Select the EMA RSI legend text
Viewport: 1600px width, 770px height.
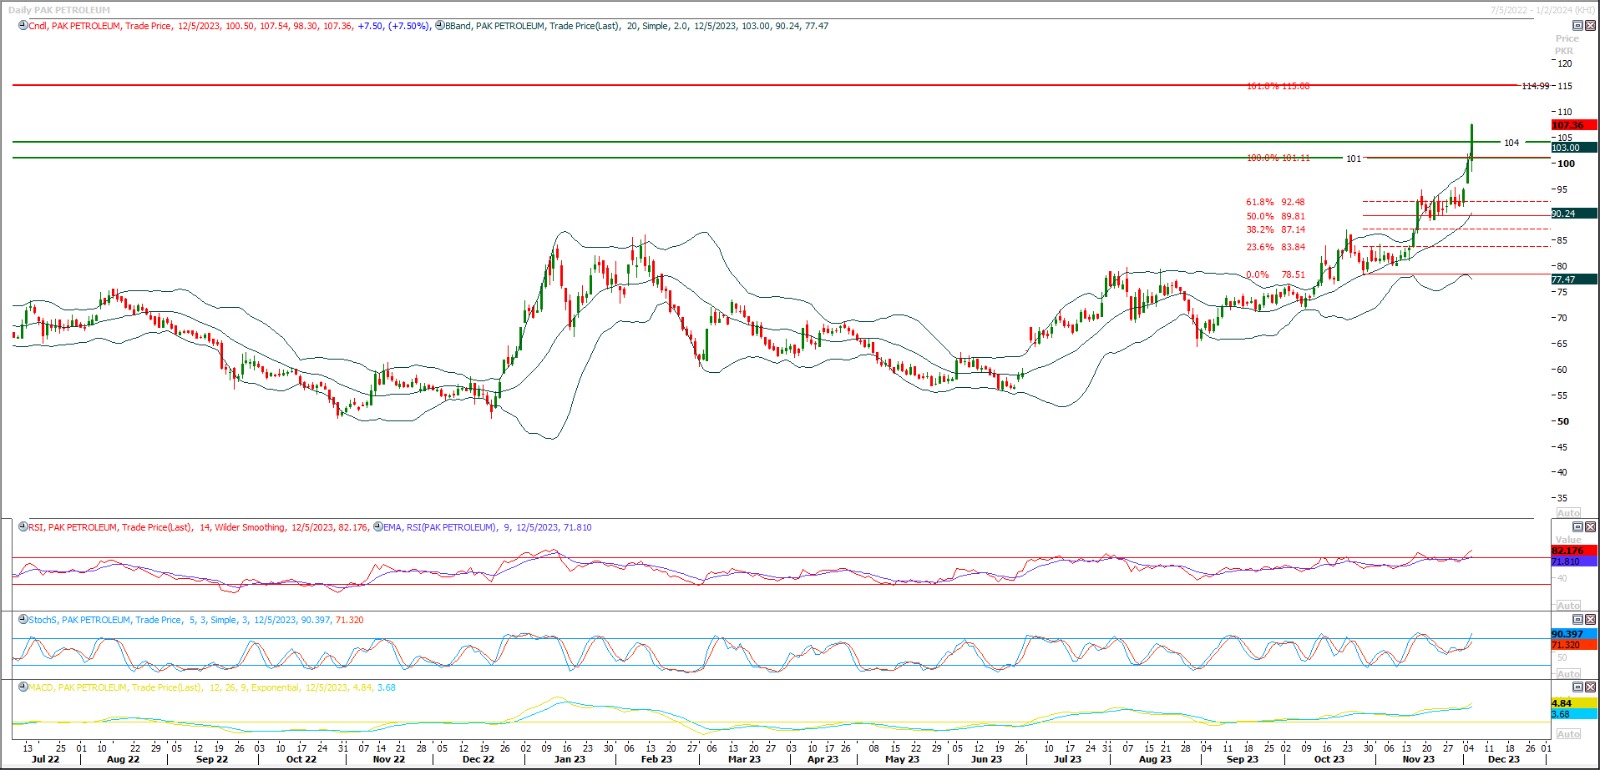click(487, 527)
